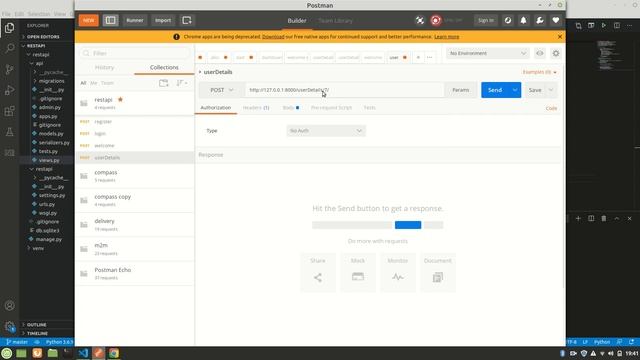
Task: Open a new Postman window icon
Action: tap(187, 20)
